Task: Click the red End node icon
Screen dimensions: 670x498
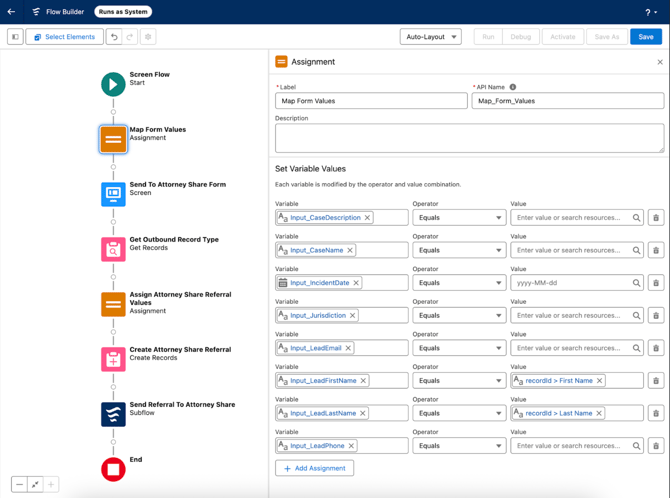Action: coord(113,469)
